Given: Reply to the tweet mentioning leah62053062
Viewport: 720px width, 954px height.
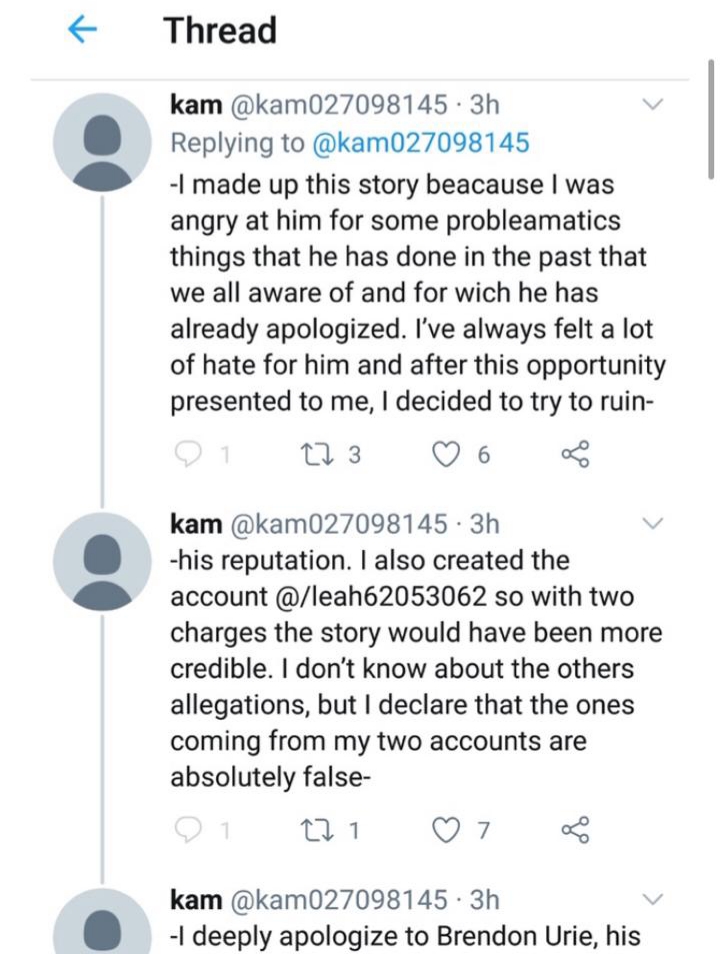Looking at the screenshot, I should pos(186,827).
